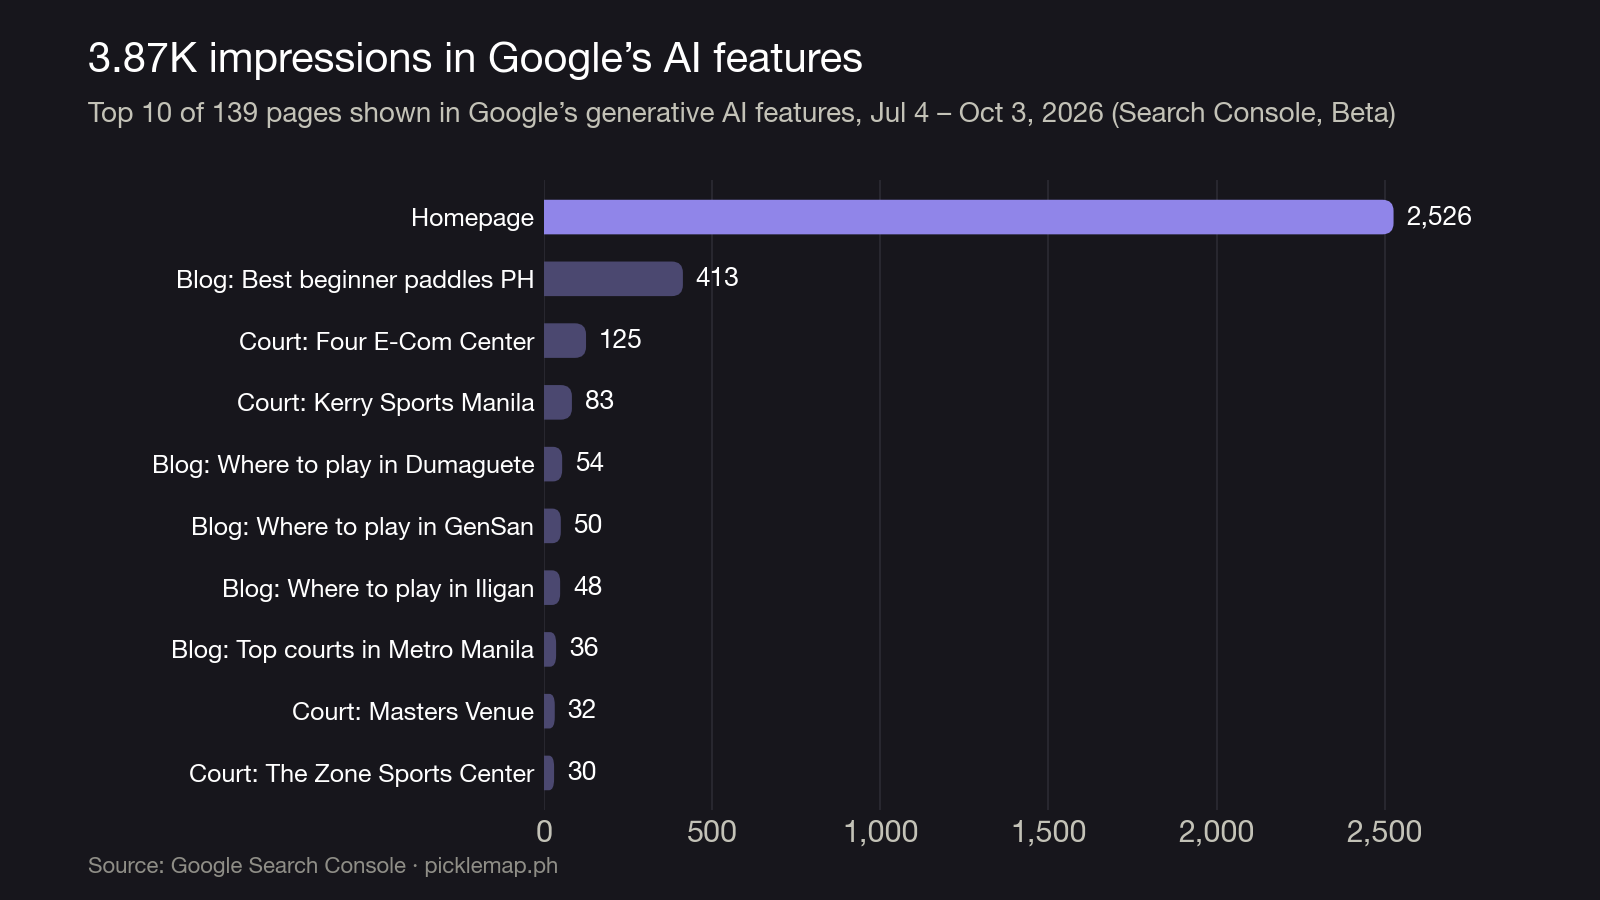
Task: Select the Top courts in Metro Manila bar
Action: pos(550,649)
